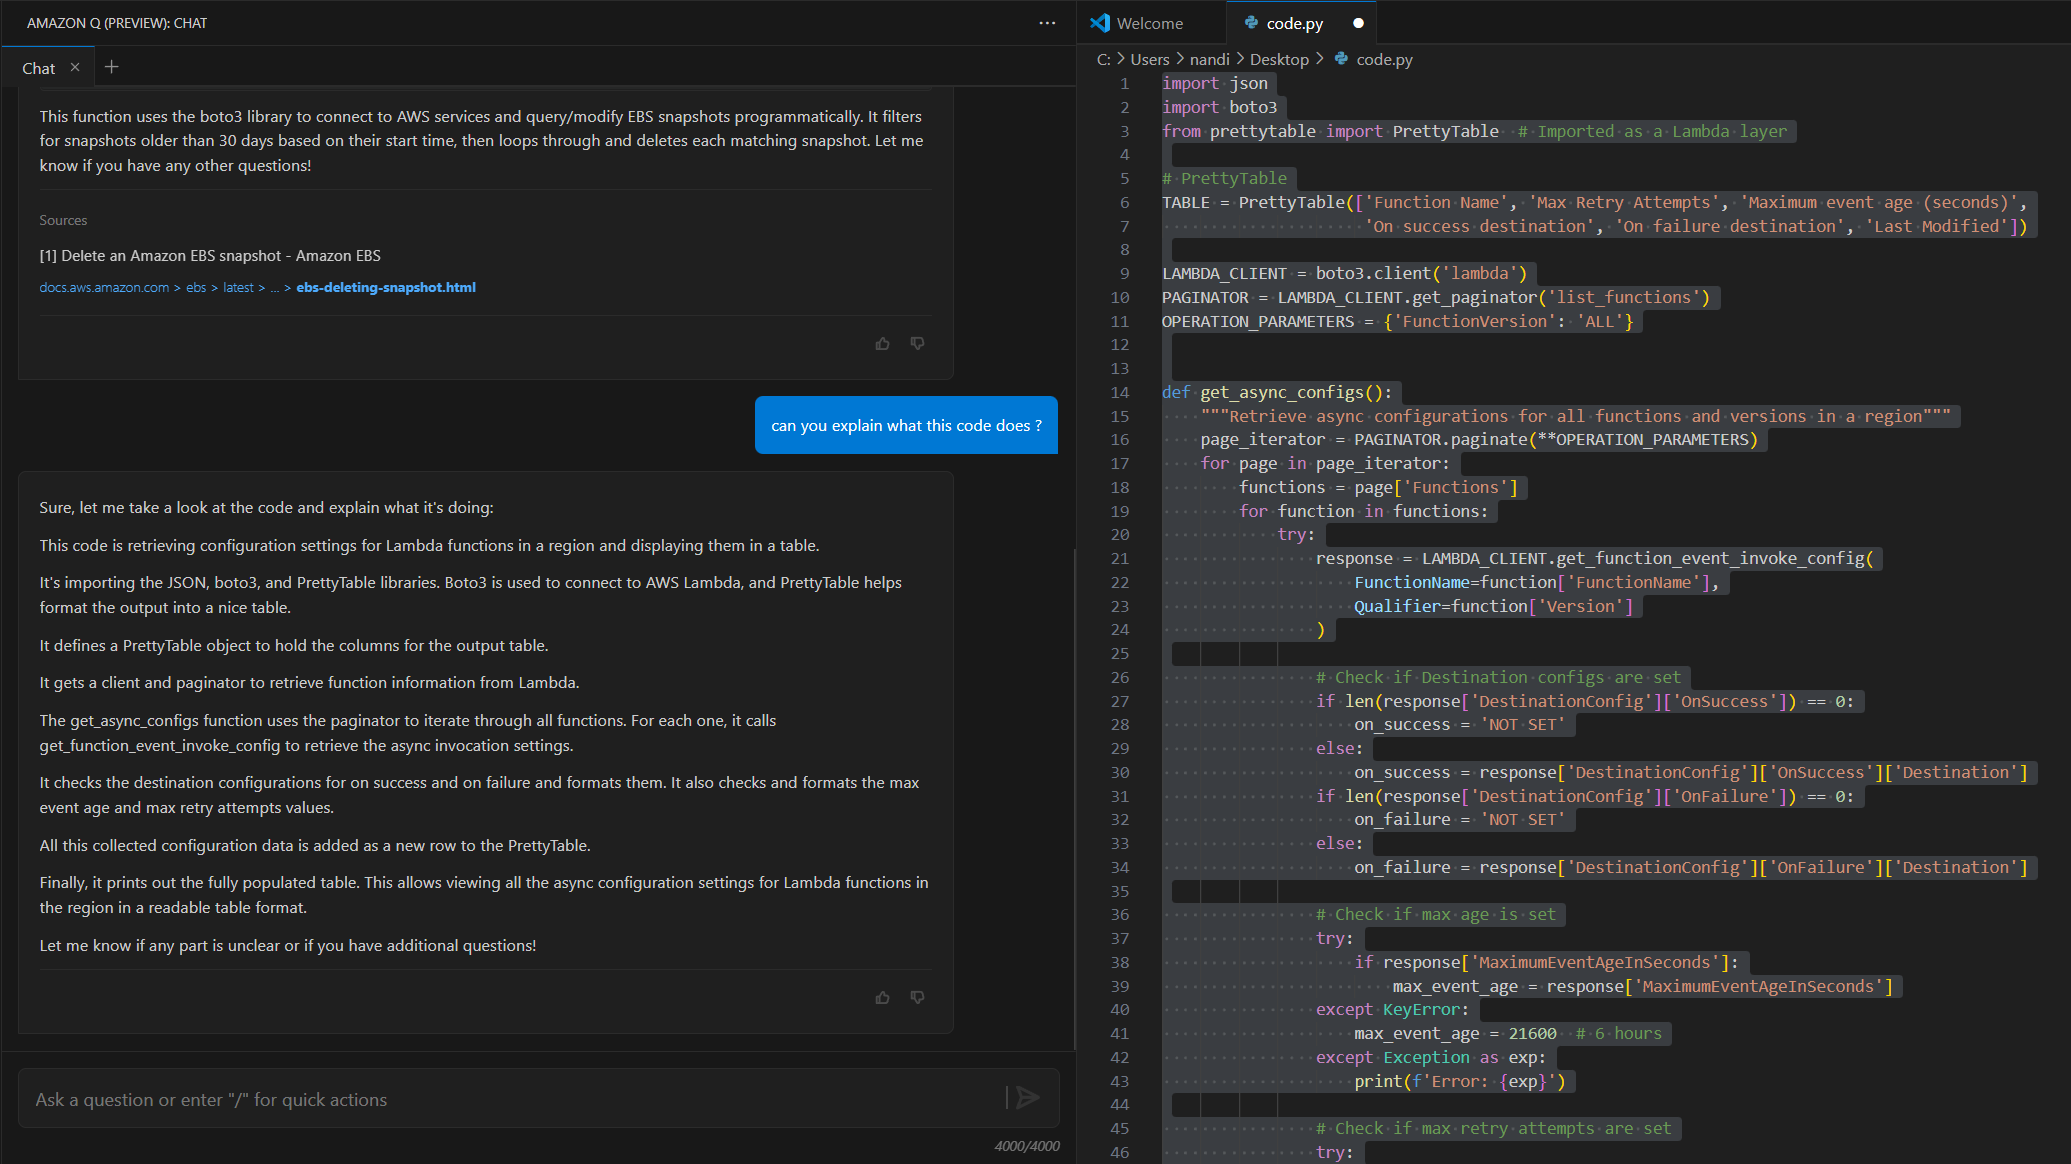The width and height of the screenshot is (2071, 1164).
Task: Click the send message arrow in the chat input
Action: pos(1027,1097)
